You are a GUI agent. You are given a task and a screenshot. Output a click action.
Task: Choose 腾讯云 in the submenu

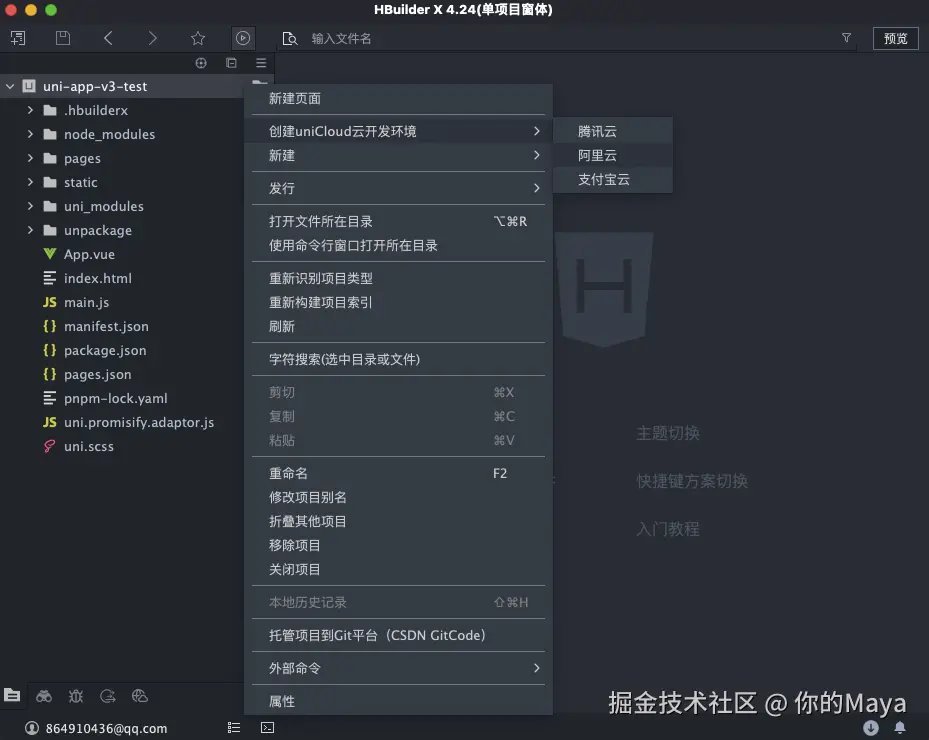click(x=613, y=131)
